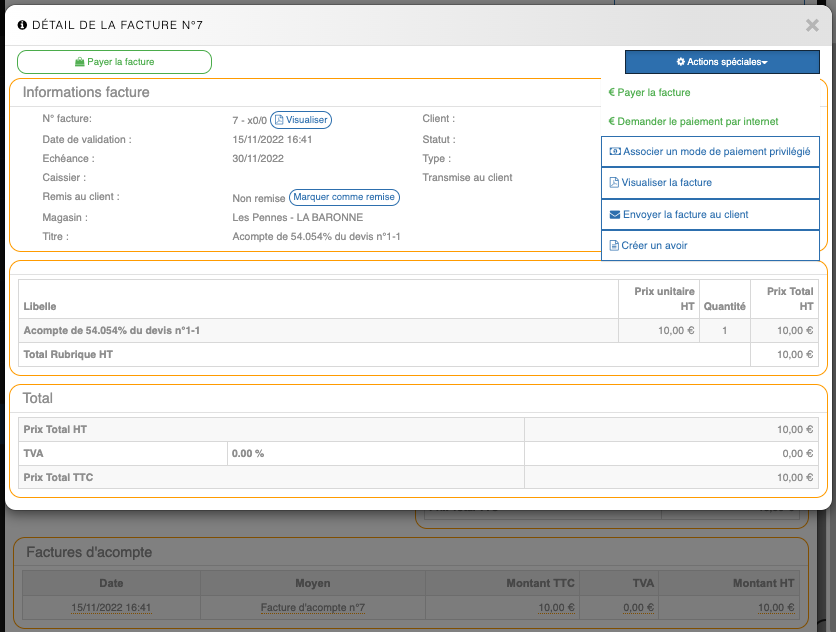
Task: Collapse the Actions spéciales dropdown
Action: pos(722,62)
